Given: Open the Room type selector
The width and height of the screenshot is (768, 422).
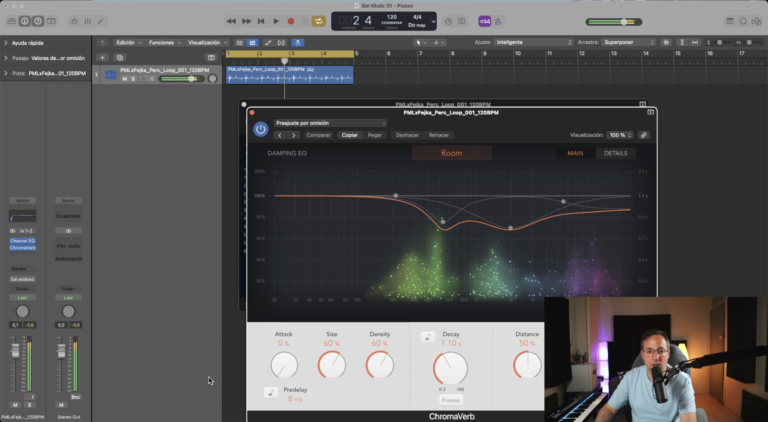Looking at the screenshot, I should pyautogui.click(x=452, y=153).
